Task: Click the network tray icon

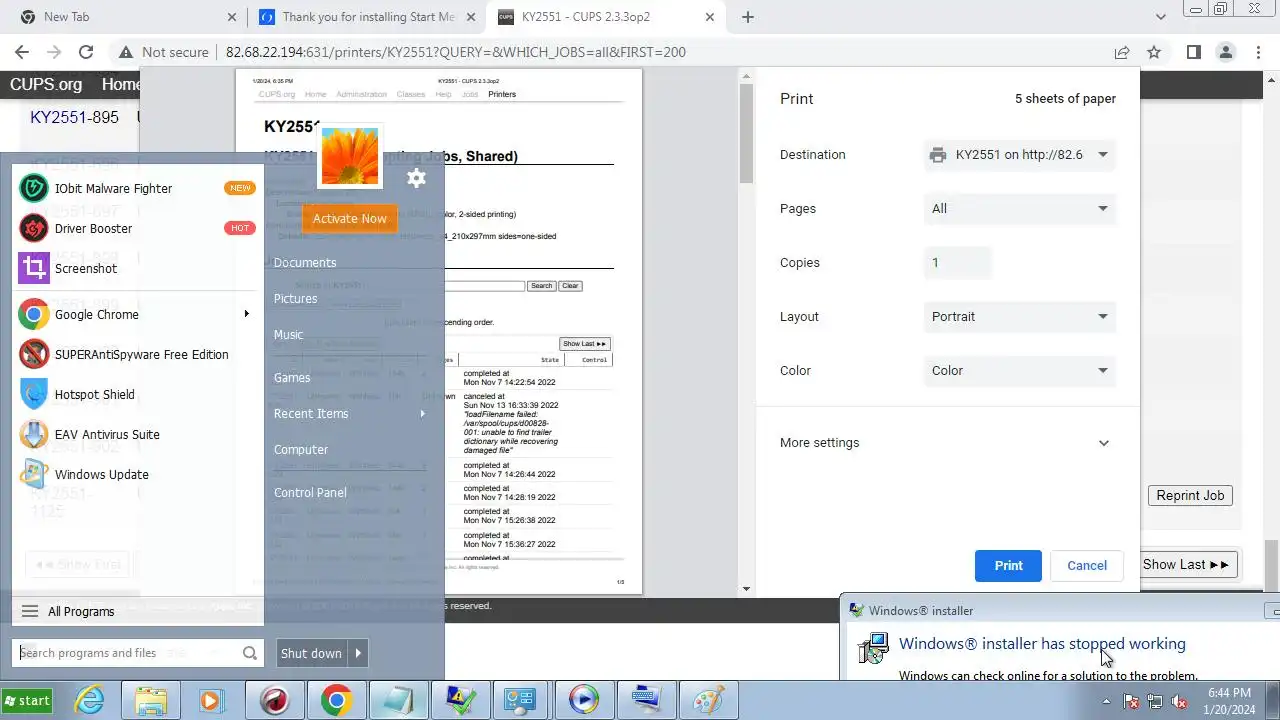Action: 1155,701
